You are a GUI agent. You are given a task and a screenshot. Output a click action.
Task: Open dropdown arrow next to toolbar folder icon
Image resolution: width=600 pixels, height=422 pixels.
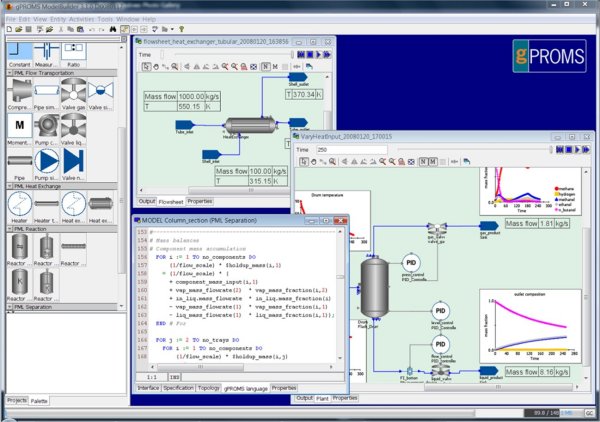click(x=172, y=29)
